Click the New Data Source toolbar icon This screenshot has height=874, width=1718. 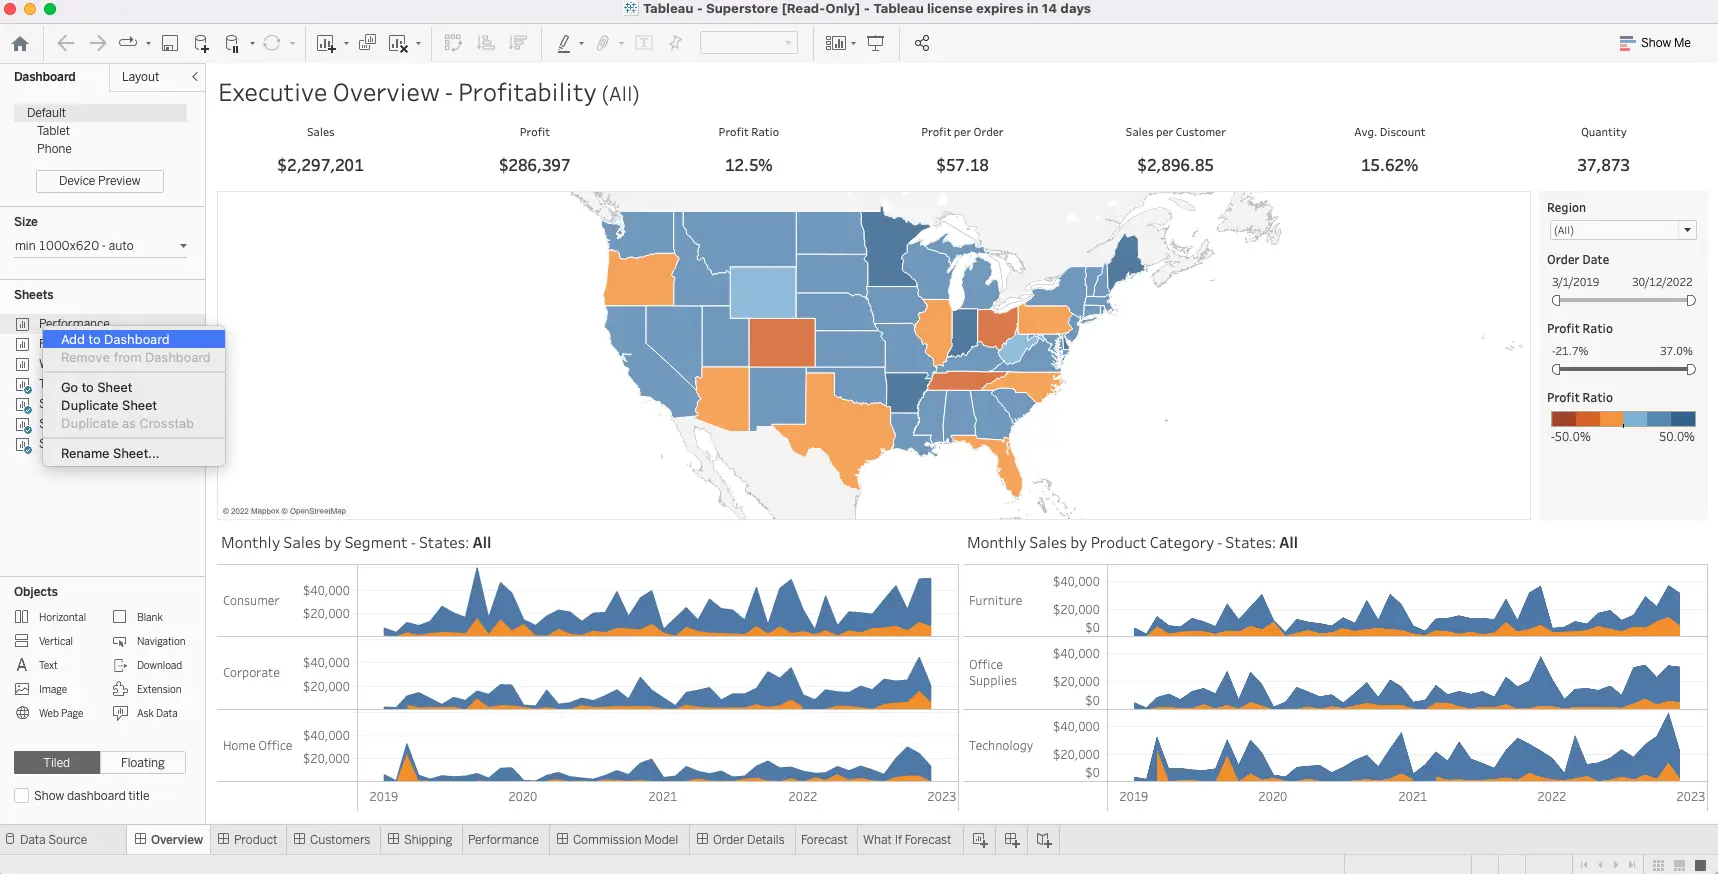point(201,43)
